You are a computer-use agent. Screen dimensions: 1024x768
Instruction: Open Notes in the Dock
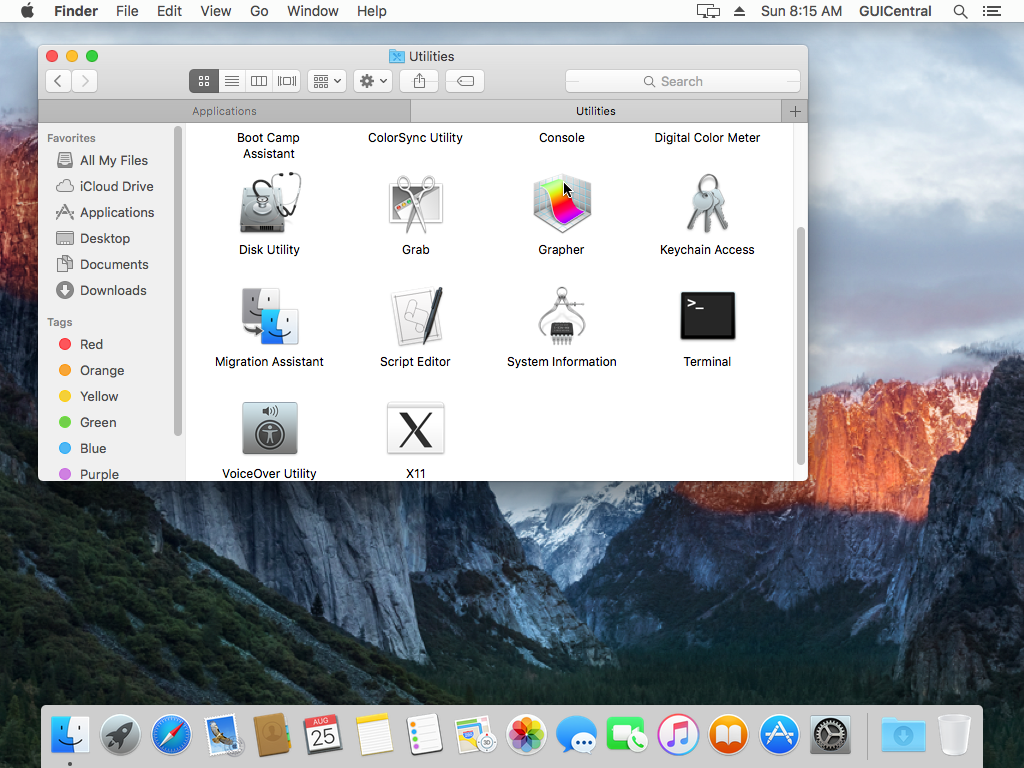[374, 735]
